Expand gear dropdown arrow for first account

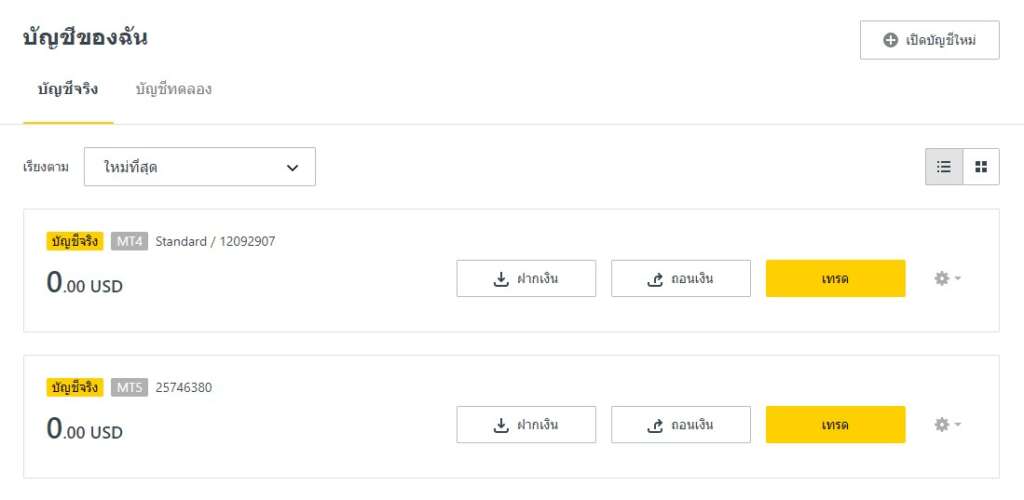957,279
